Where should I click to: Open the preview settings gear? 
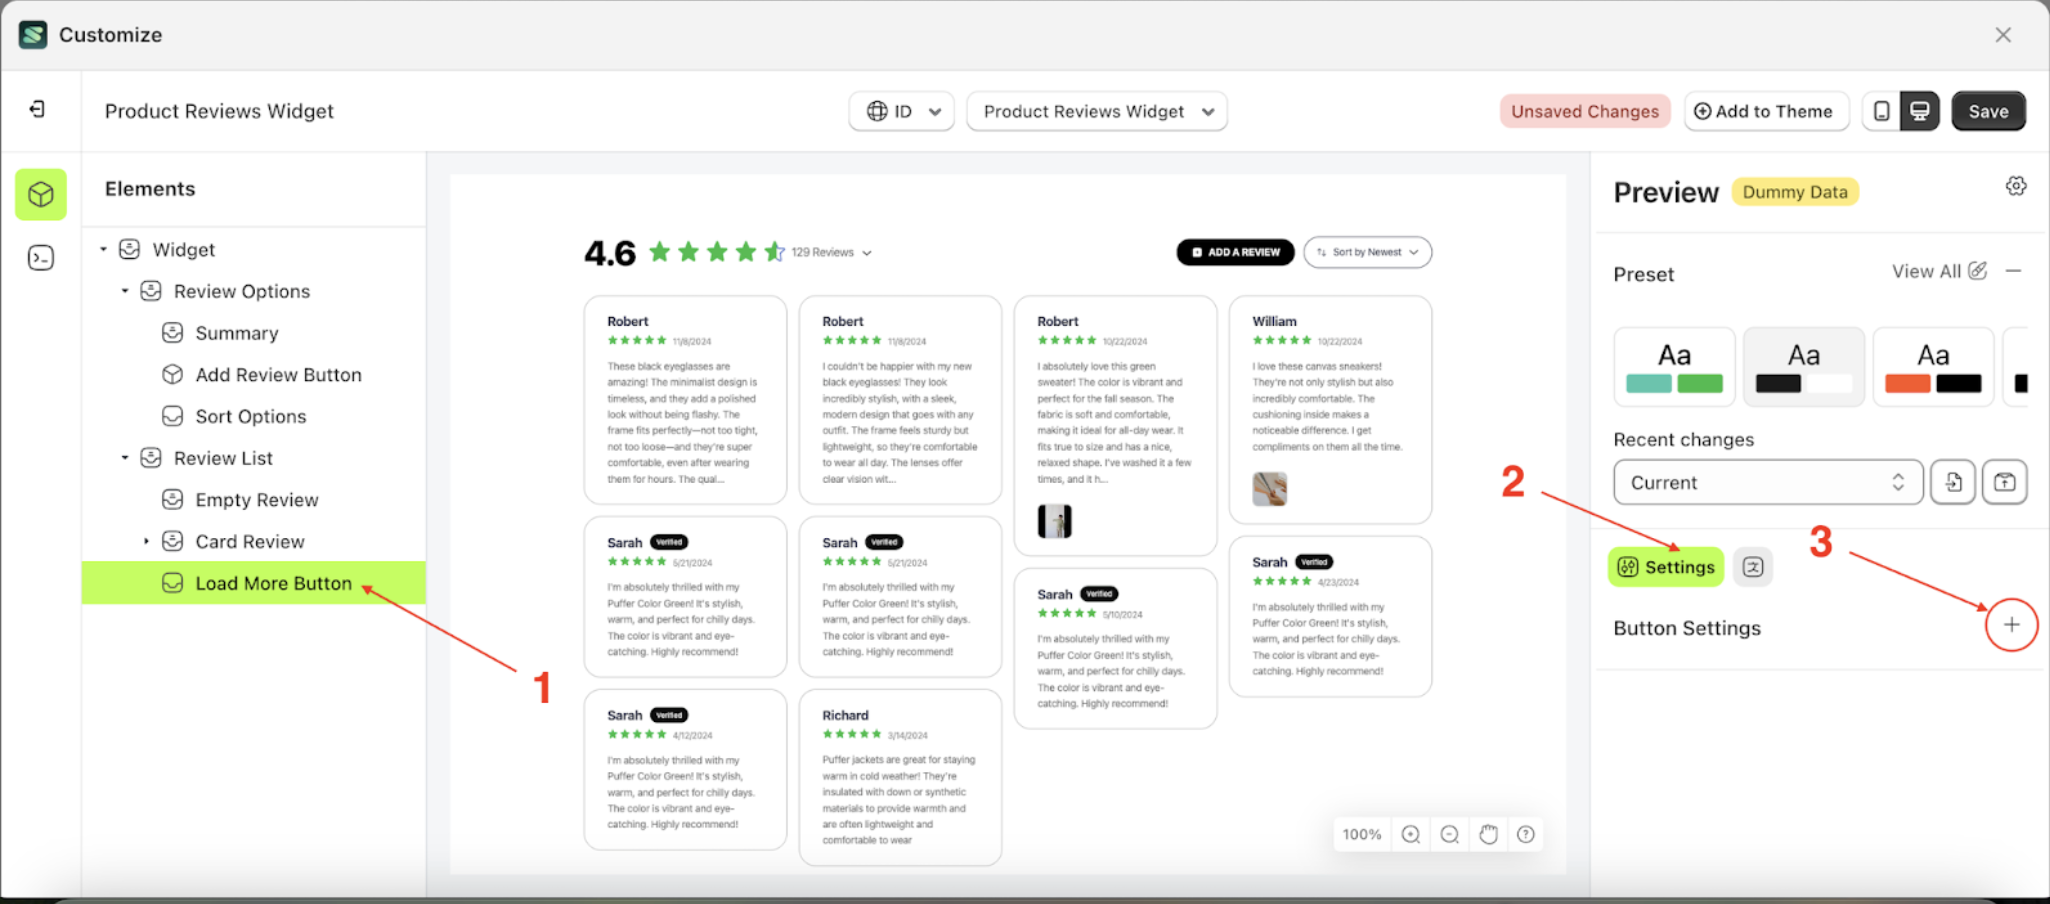(x=2016, y=185)
